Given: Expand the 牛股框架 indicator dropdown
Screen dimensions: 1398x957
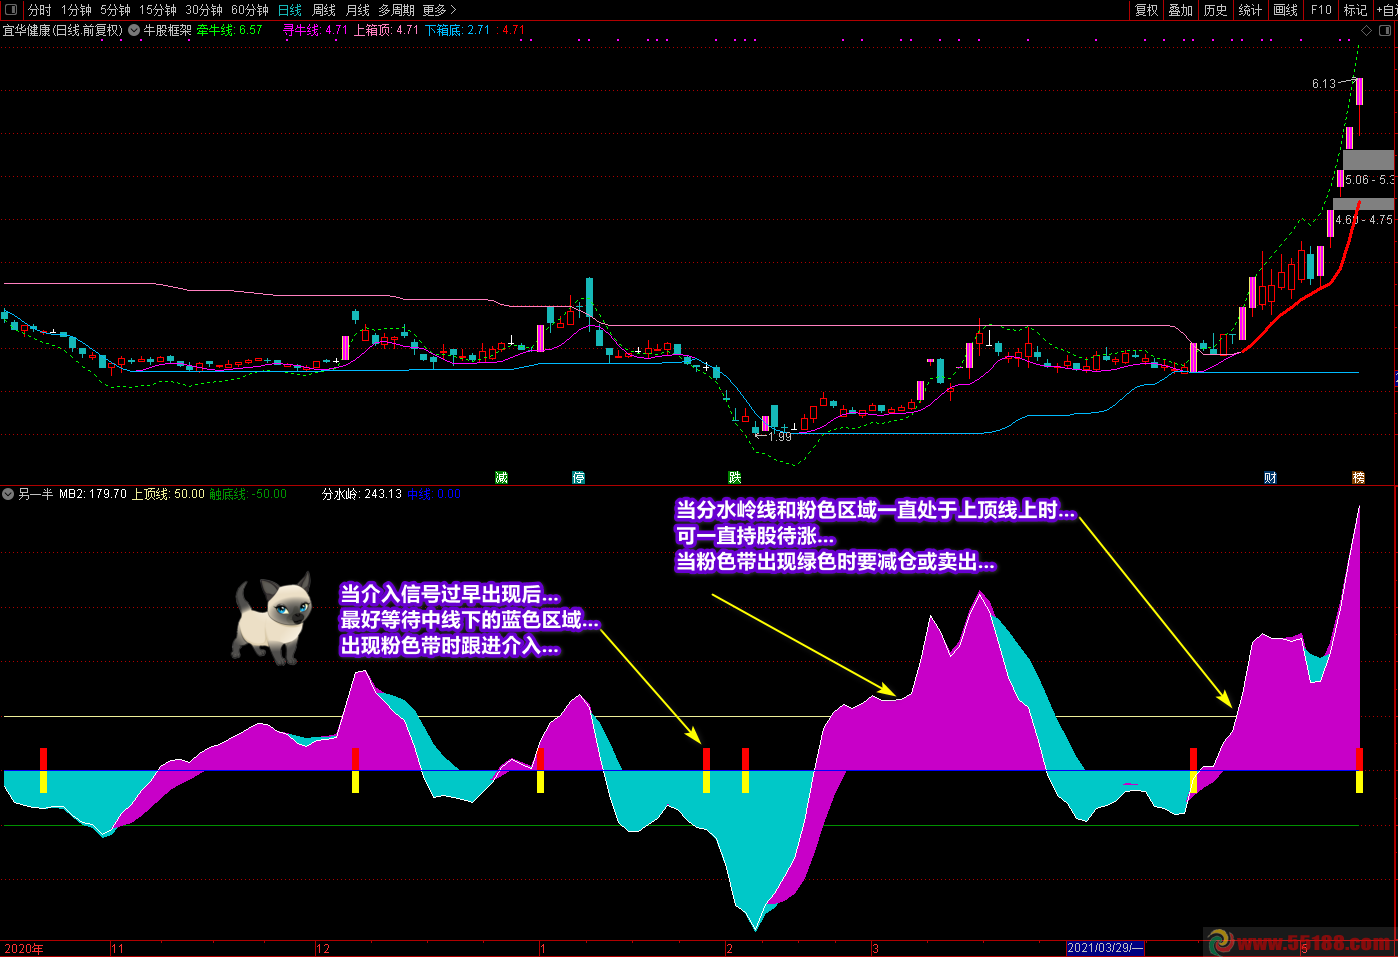Looking at the screenshot, I should click(134, 30).
